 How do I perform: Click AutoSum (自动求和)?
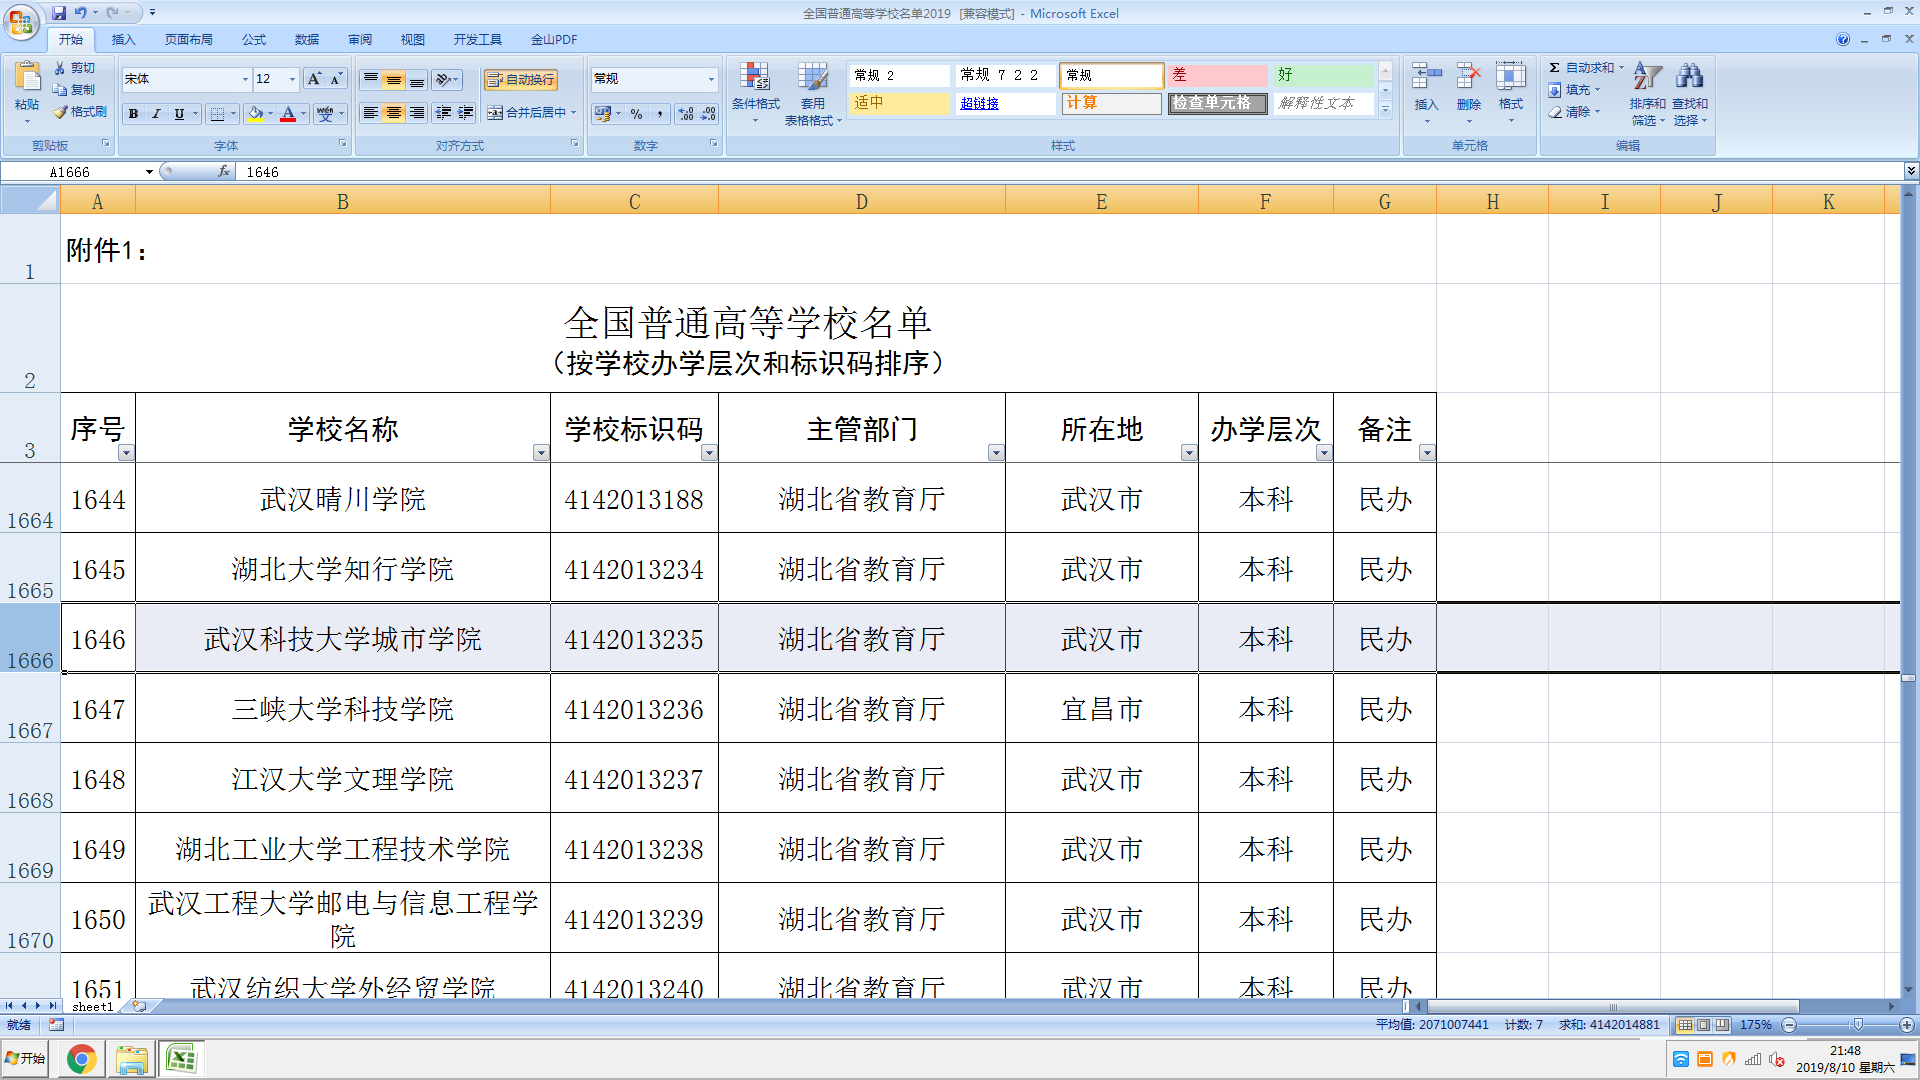click(1586, 68)
